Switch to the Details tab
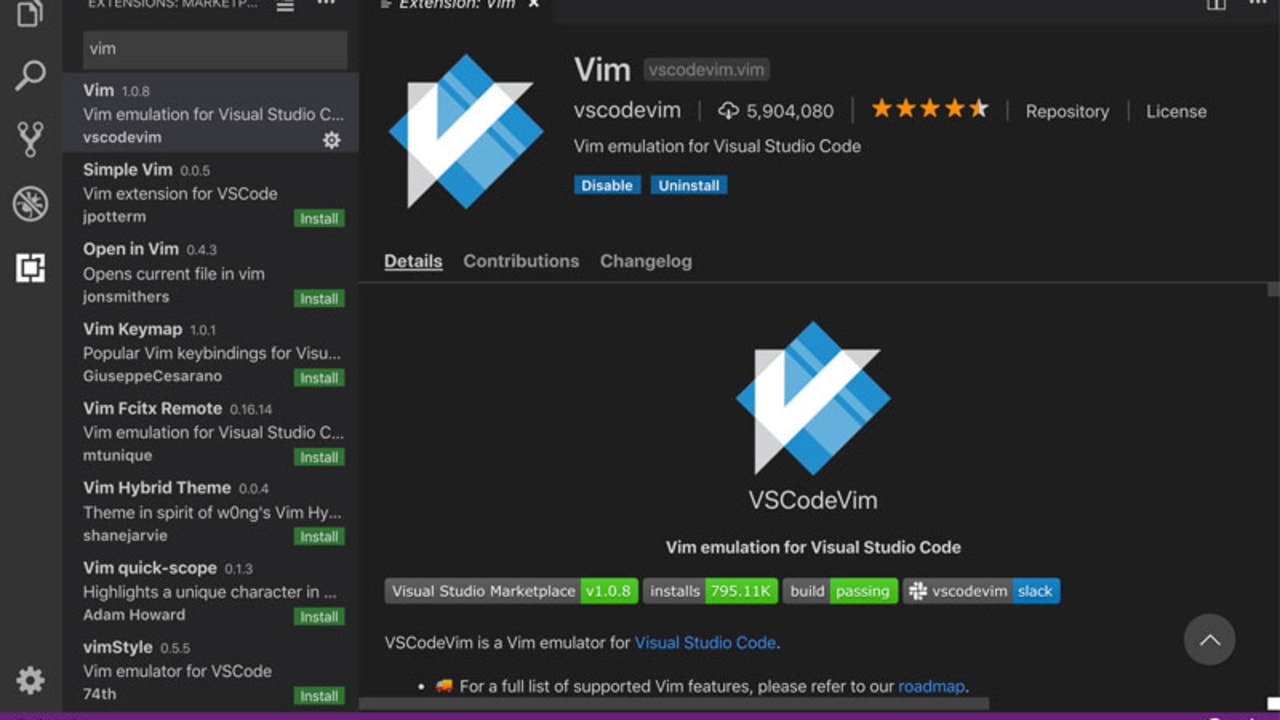The height and width of the screenshot is (720, 1280). 413,261
